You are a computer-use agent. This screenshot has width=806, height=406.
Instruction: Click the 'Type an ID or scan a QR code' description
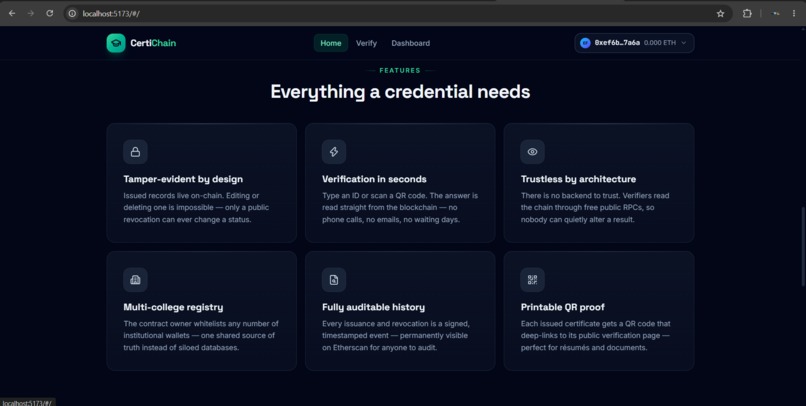(400, 208)
